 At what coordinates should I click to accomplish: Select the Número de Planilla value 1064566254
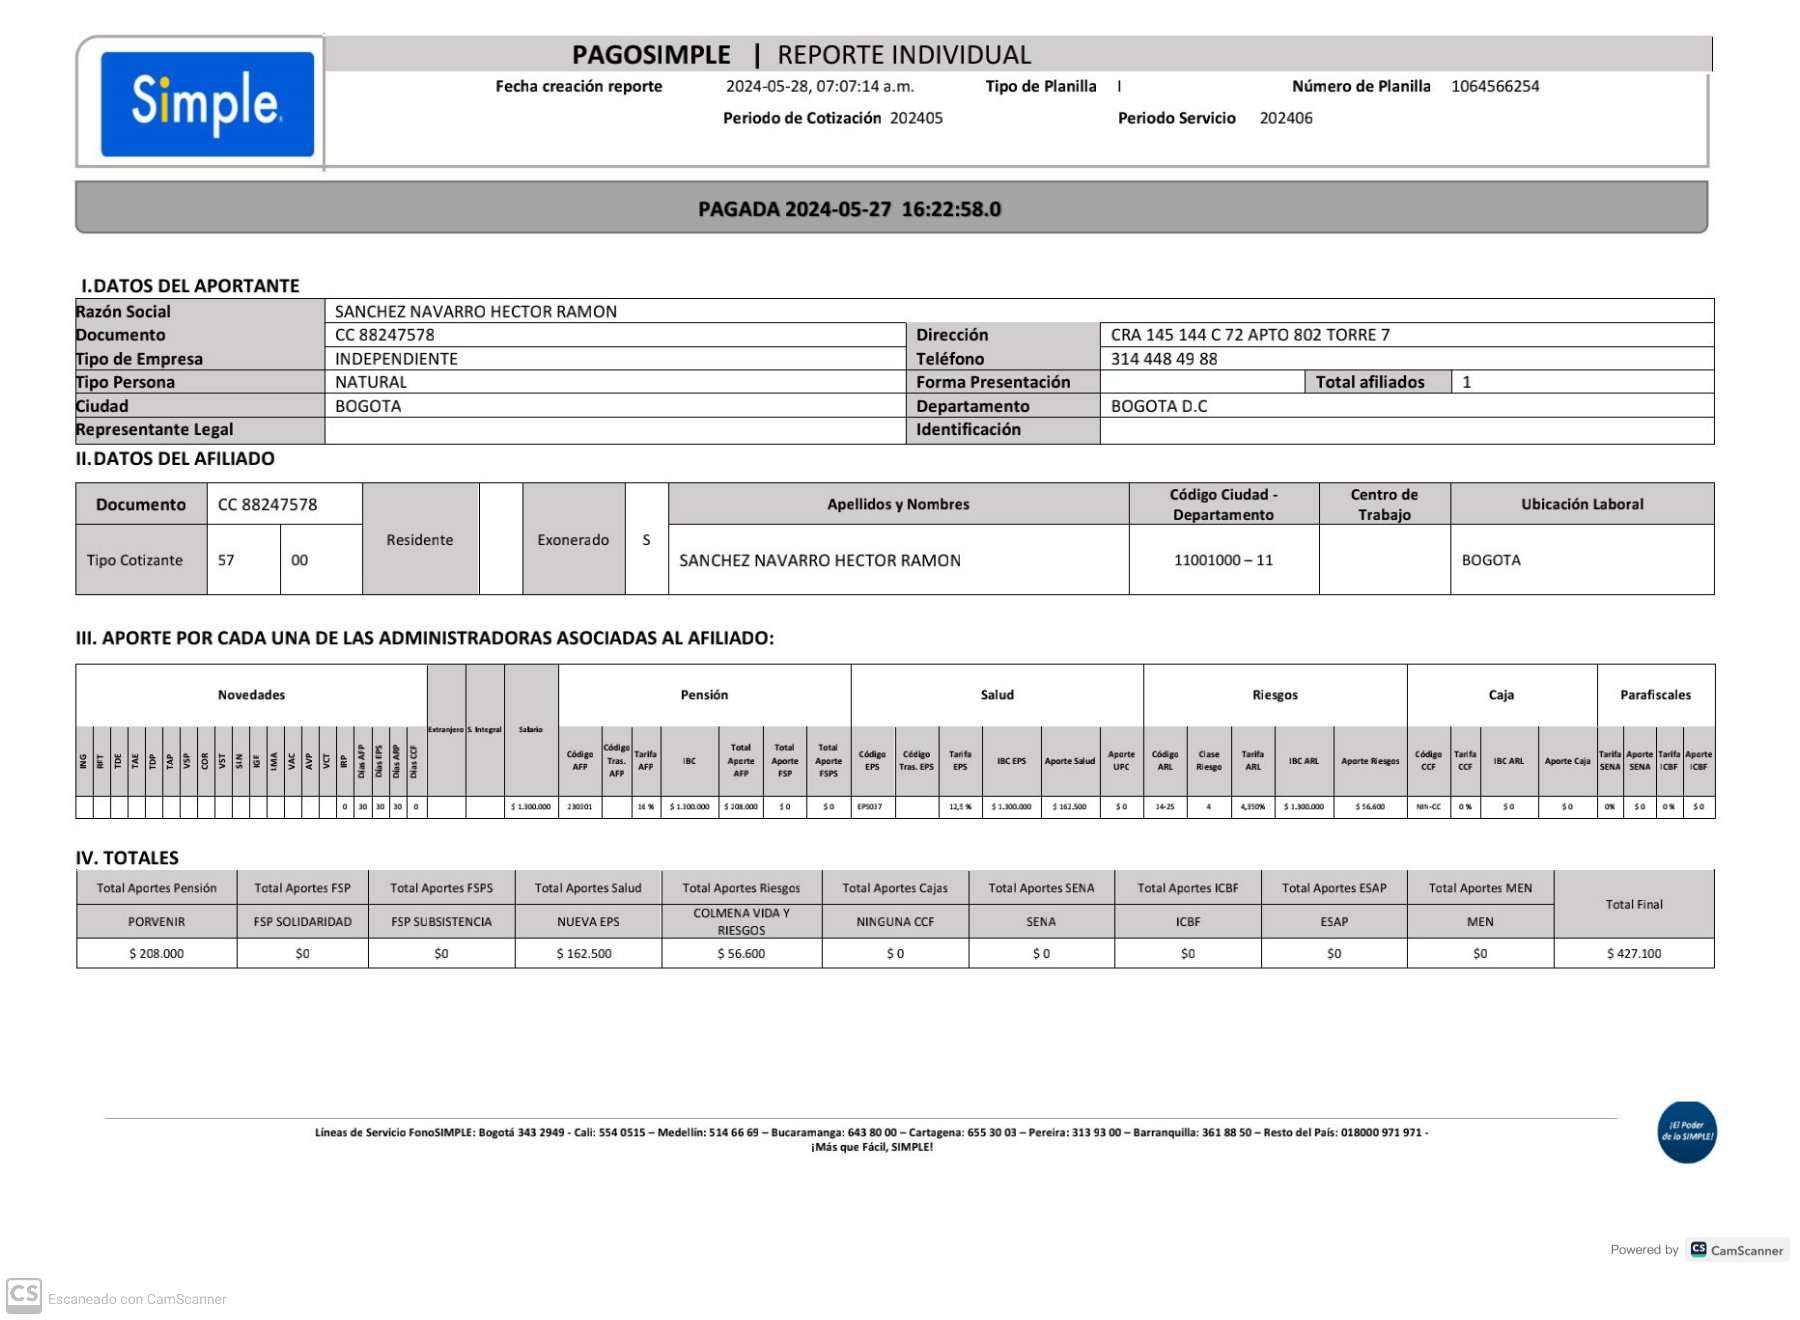point(1494,87)
